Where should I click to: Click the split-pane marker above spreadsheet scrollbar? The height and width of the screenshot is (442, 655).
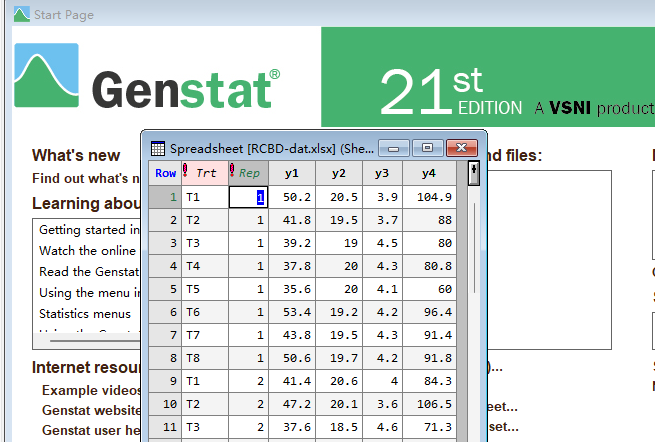(x=473, y=173)
